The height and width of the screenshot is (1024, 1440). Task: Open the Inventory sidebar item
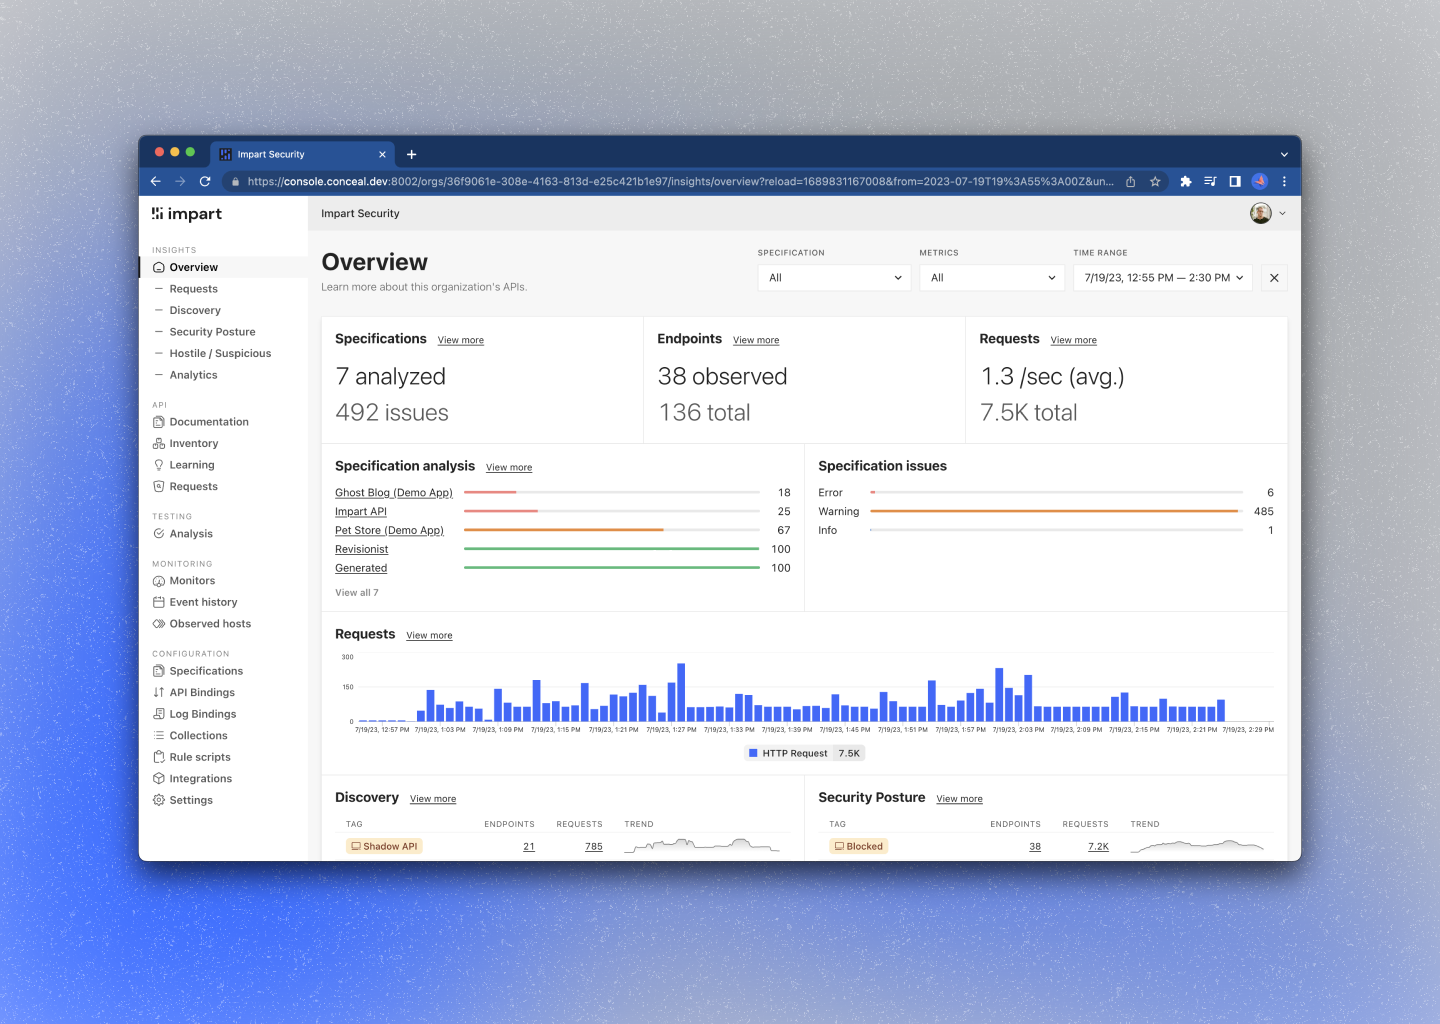coord(185,443)
